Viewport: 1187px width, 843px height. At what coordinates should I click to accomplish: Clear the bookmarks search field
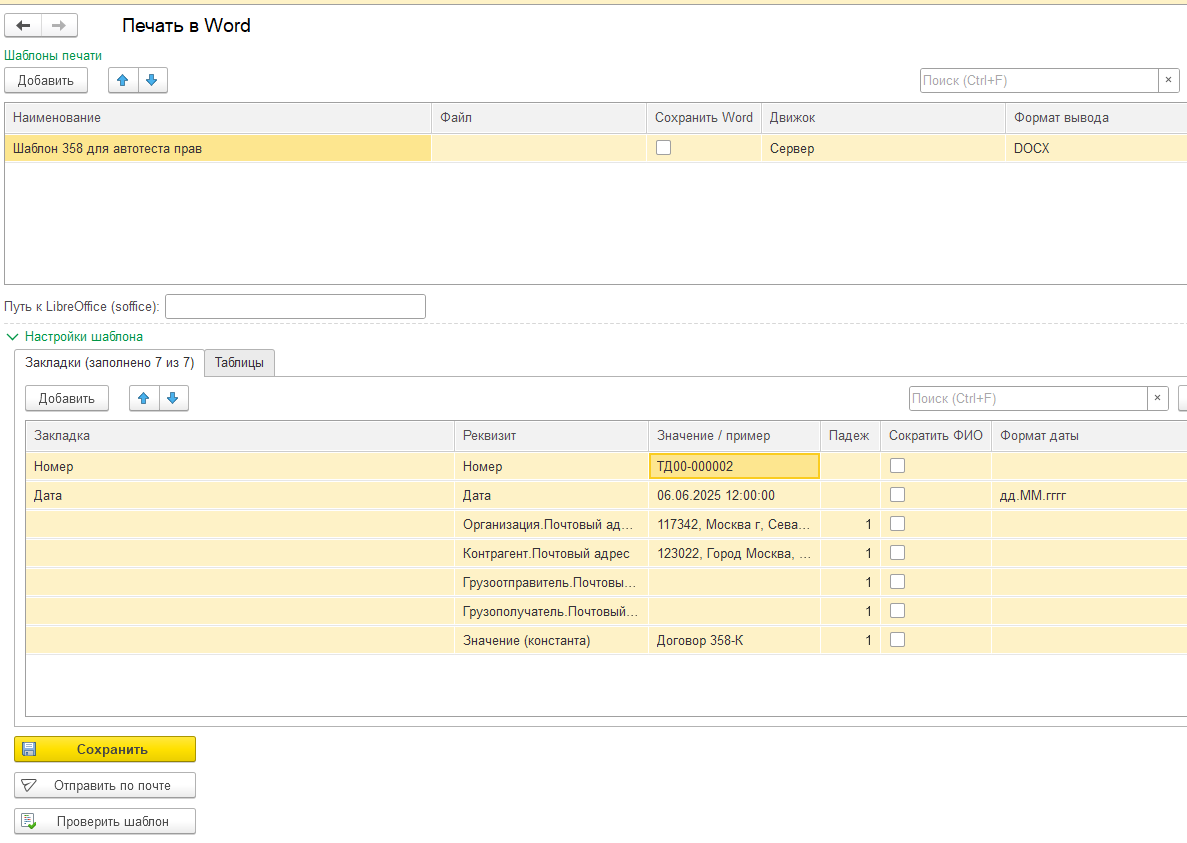point(1157,398)
